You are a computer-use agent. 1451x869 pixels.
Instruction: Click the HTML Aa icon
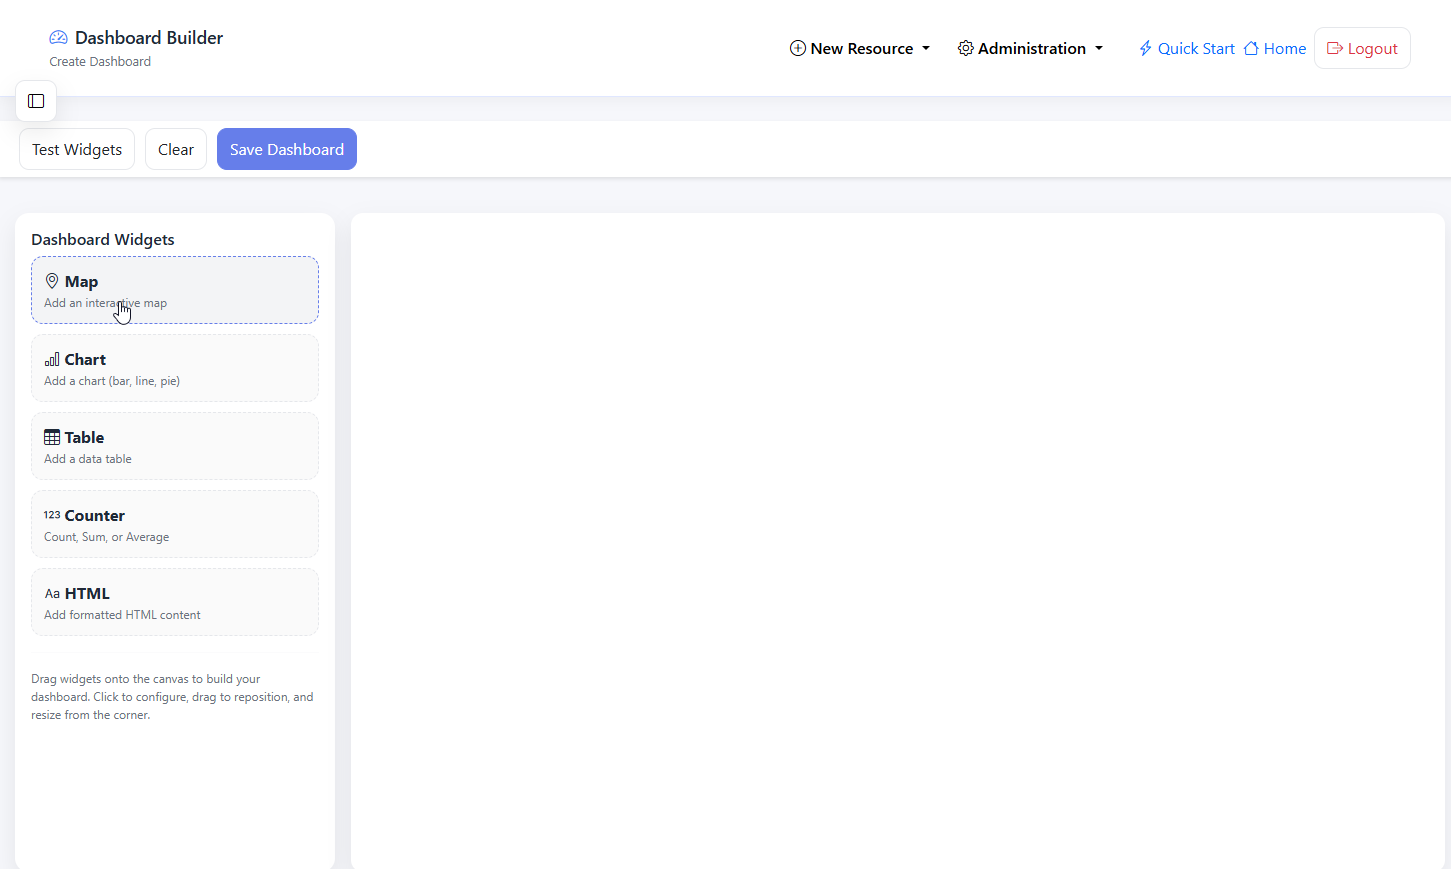click(52, 594)
